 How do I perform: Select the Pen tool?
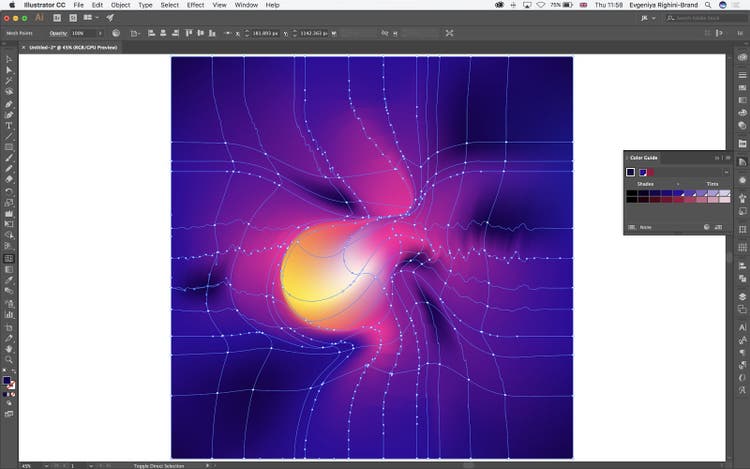[x=9, y=104]
